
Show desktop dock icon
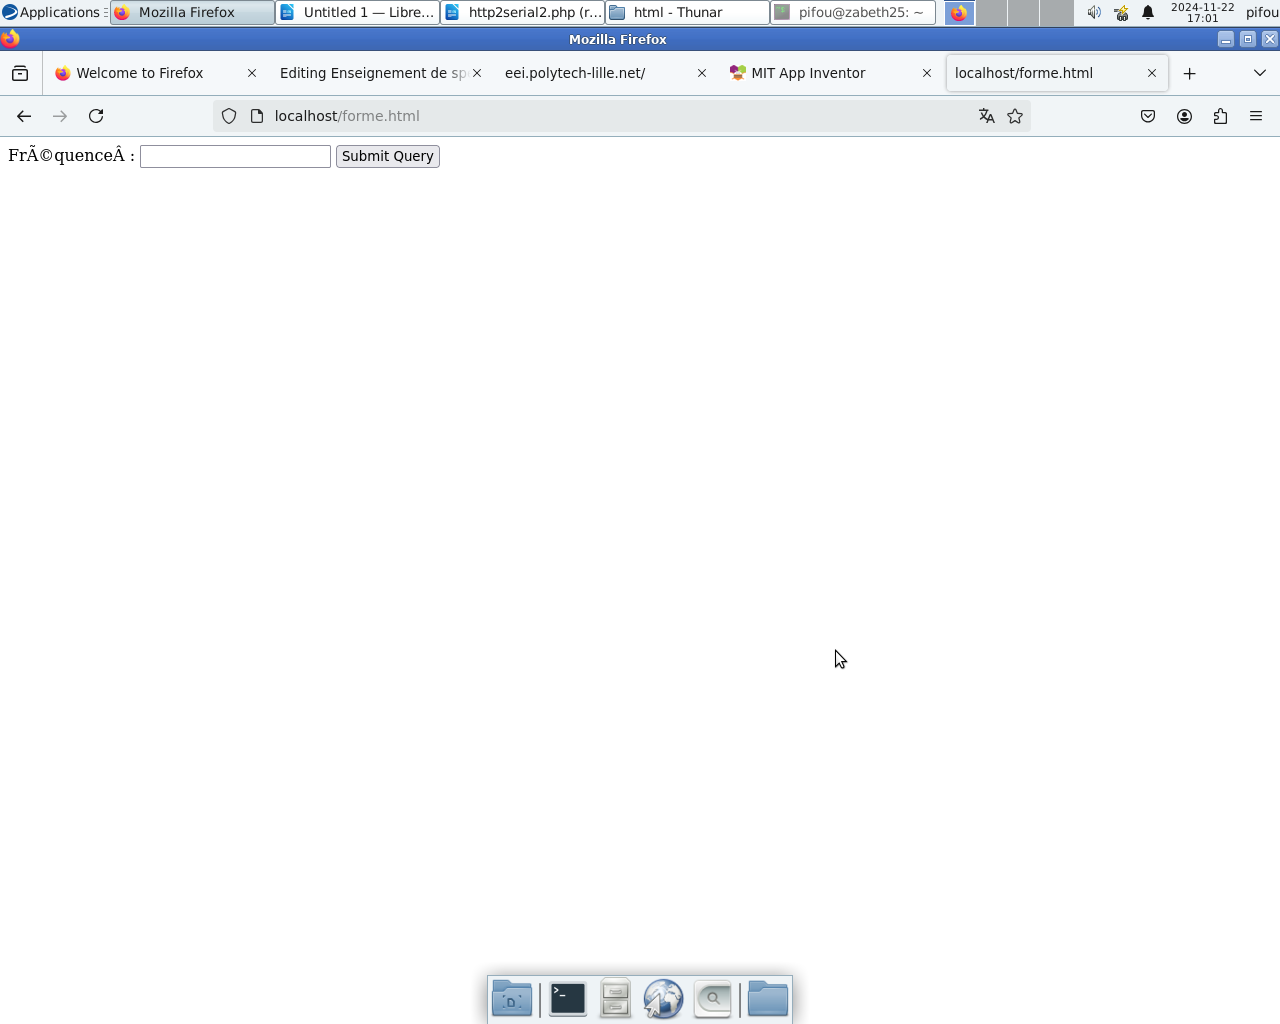pyautogui.click(x=512, y=998)
